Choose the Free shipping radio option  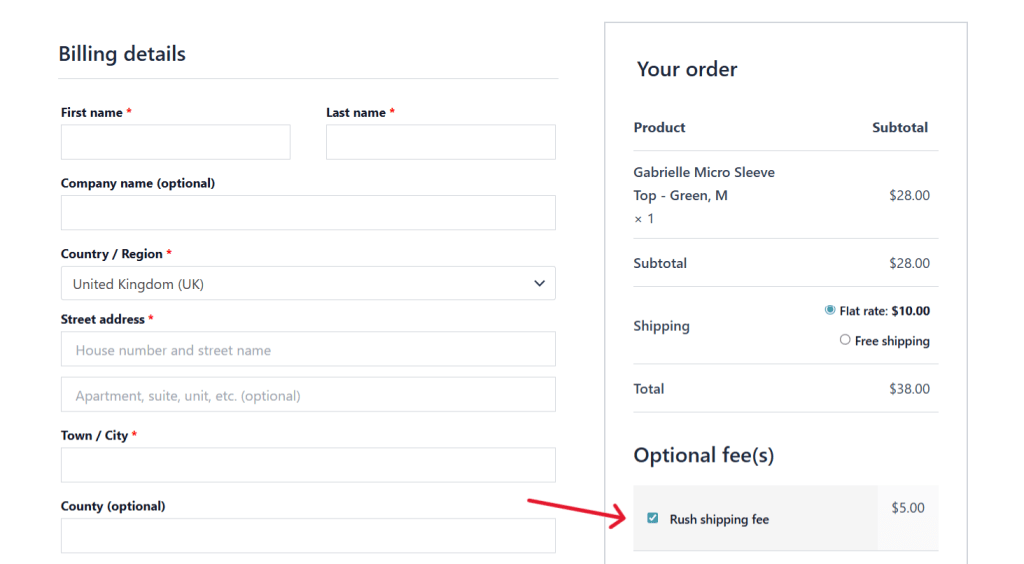pos(845,340)
